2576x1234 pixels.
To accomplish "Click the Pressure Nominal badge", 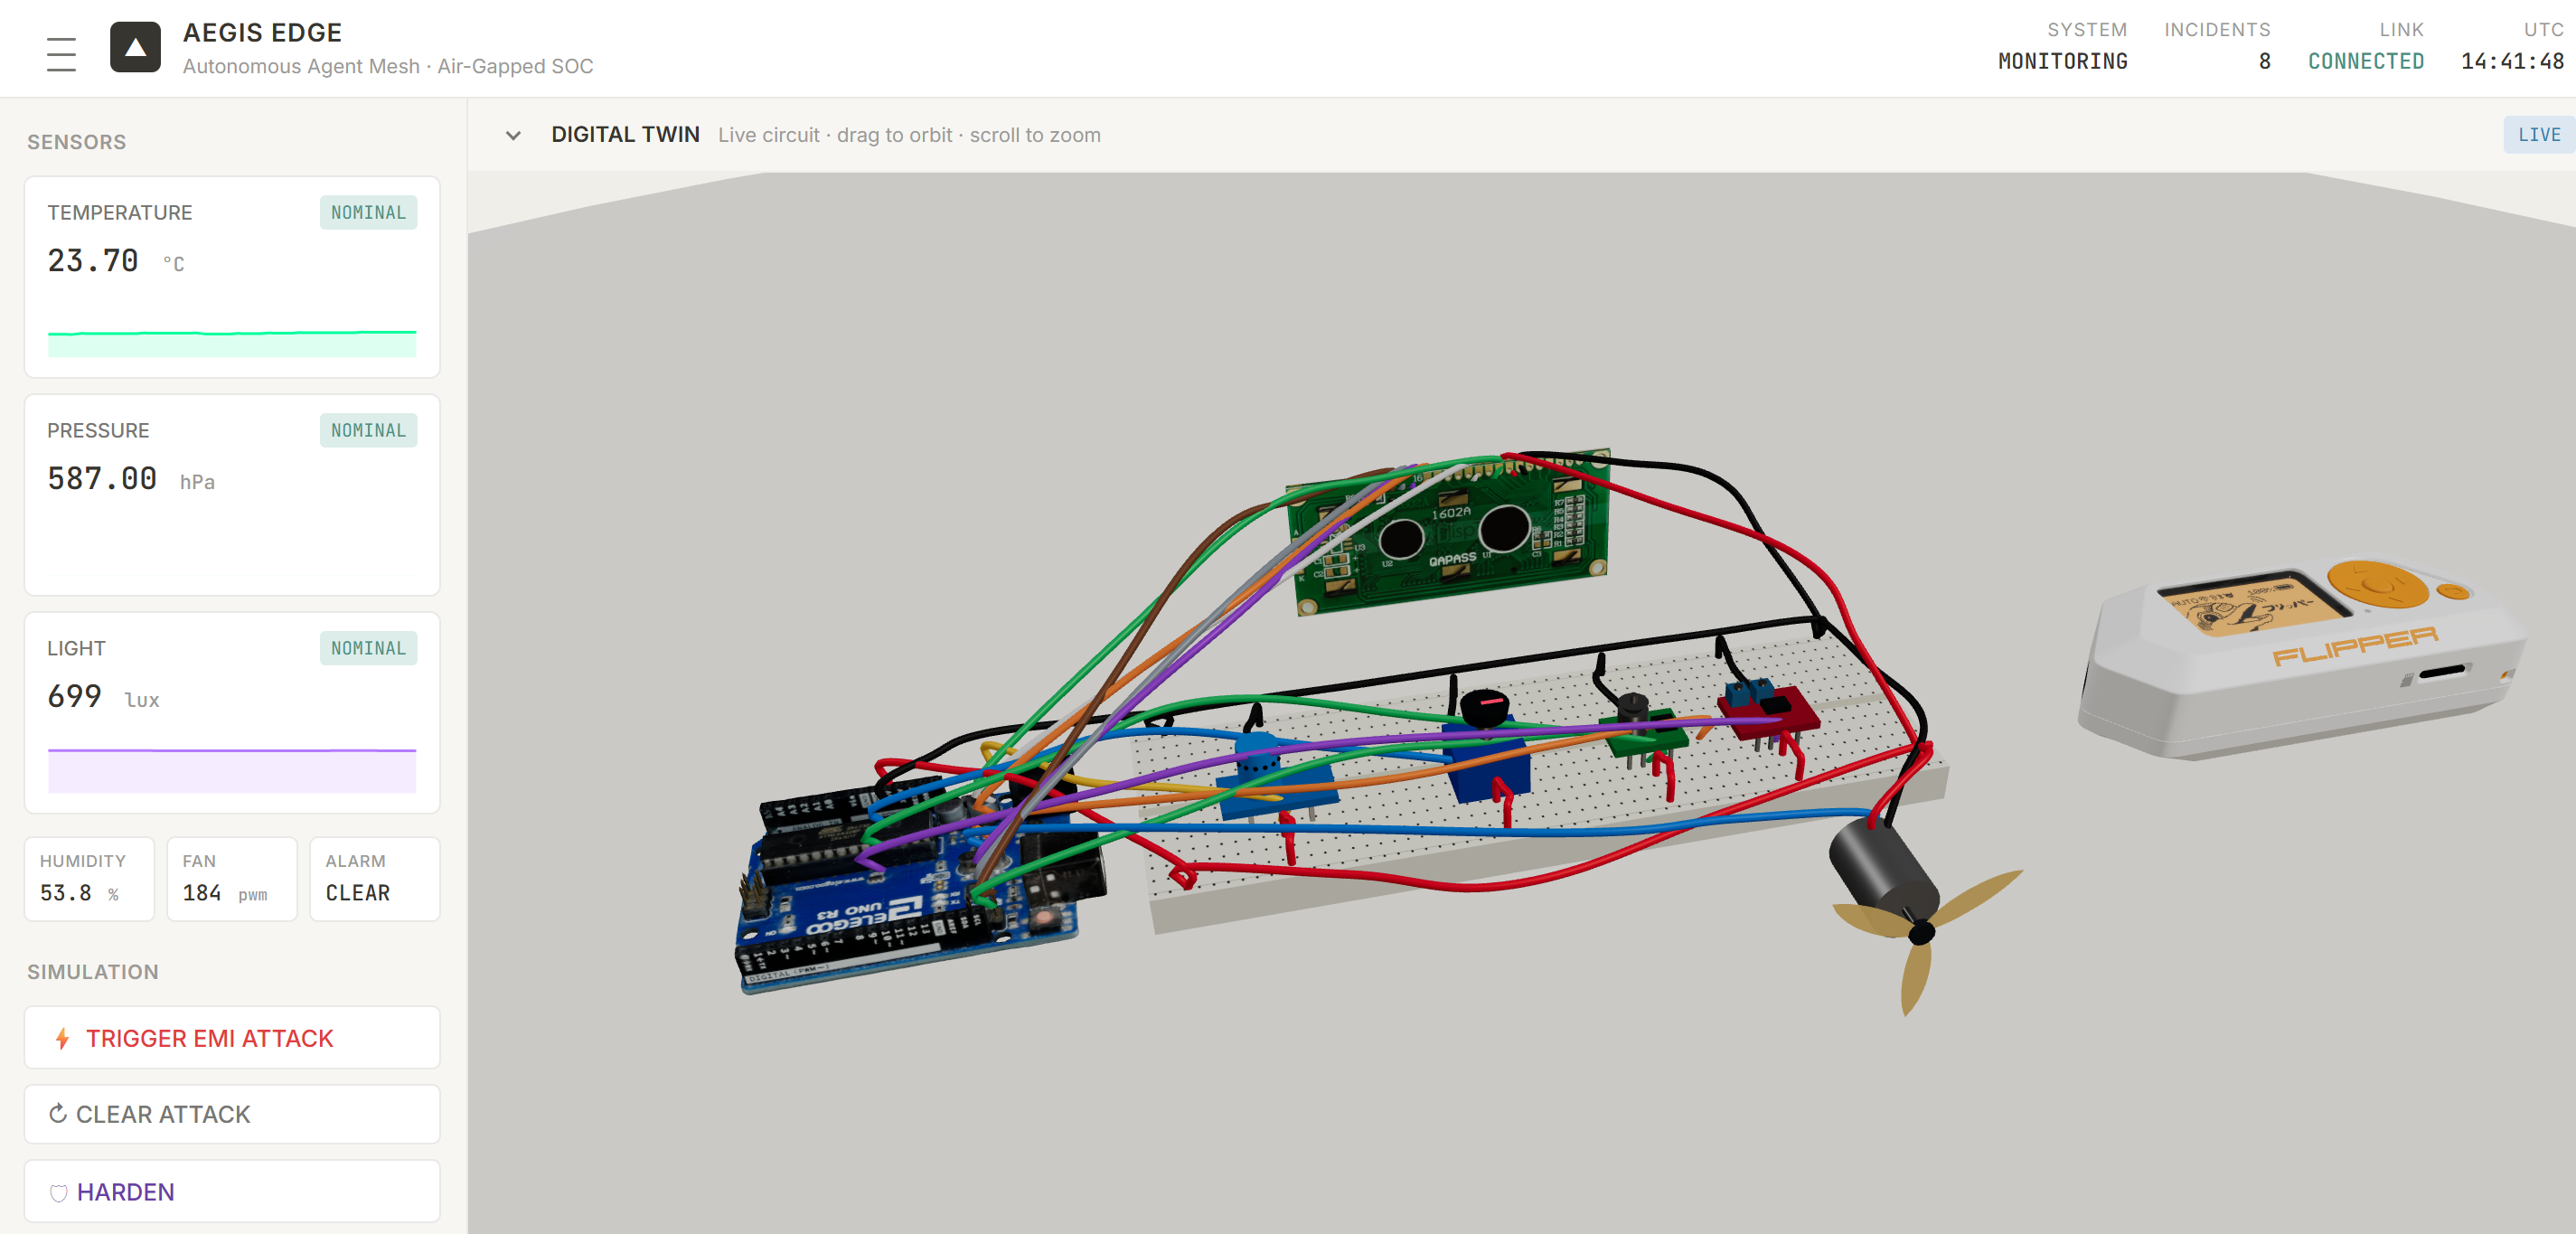I will (368, 430).
